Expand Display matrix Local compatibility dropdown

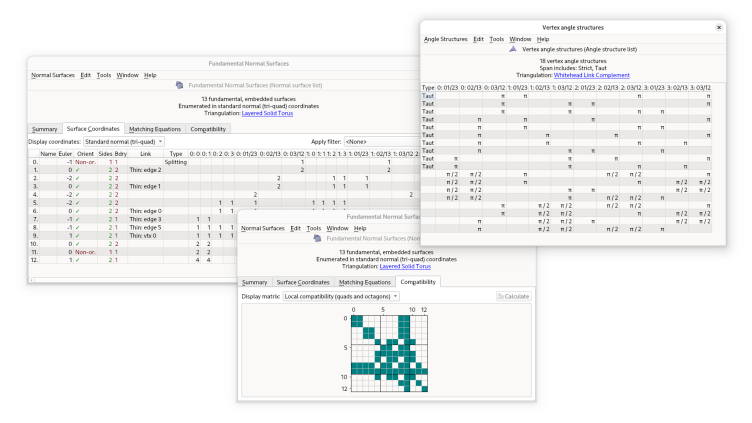point(341,296)
